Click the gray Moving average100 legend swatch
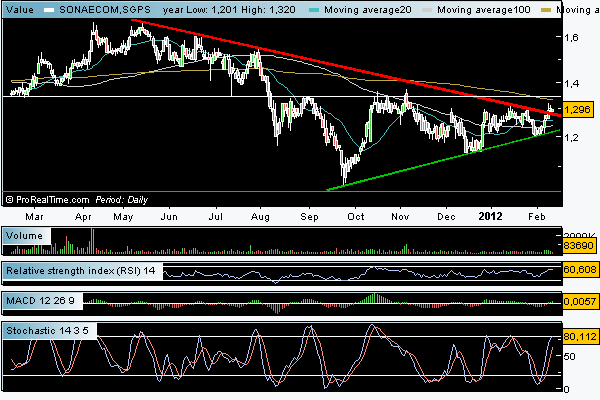Viewport: 600px width, 400px height. pyautogui.click(x=427, y=10)
